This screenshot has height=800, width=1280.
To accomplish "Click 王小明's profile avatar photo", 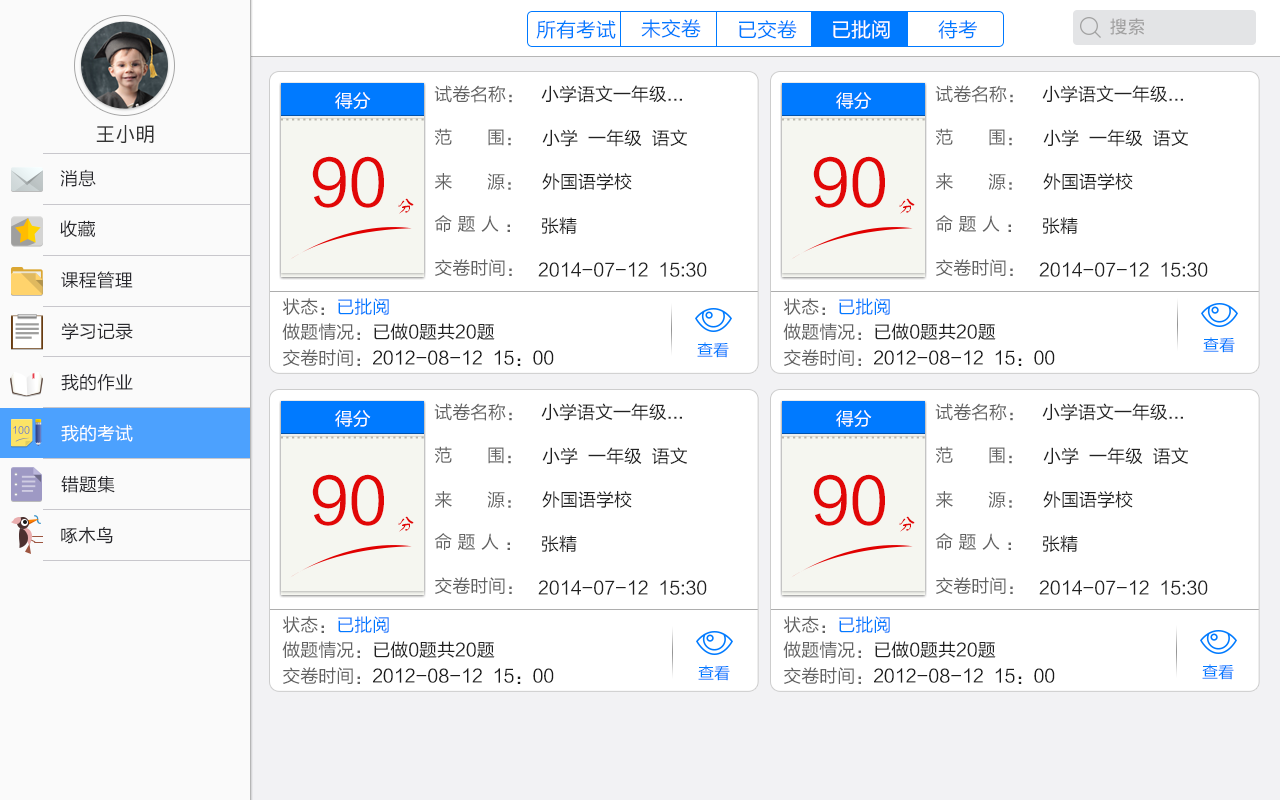I will [124, 64].
